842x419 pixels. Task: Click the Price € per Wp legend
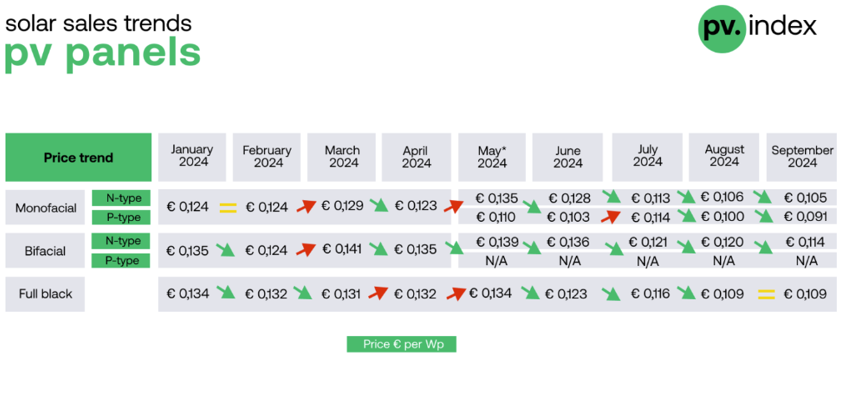click(401, 344)
